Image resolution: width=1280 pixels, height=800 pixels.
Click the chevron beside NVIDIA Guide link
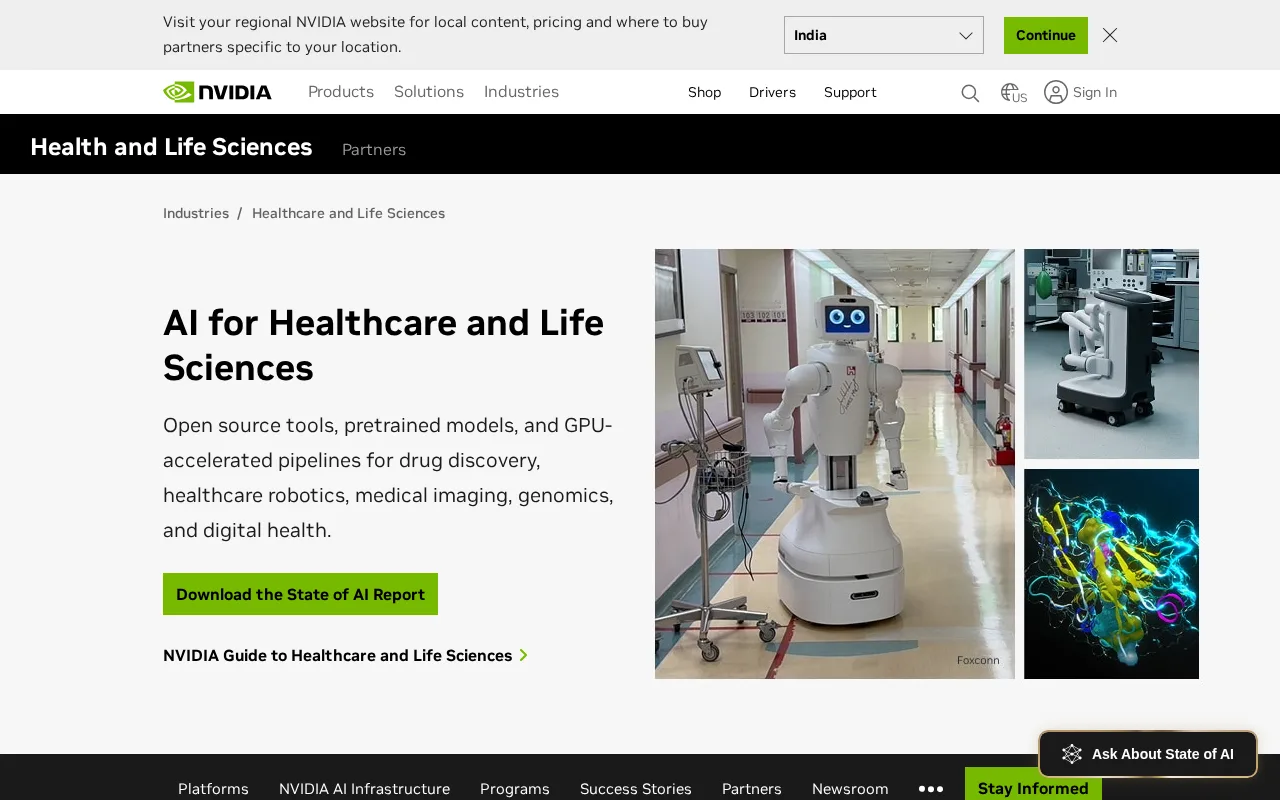[x=523, y=656]
